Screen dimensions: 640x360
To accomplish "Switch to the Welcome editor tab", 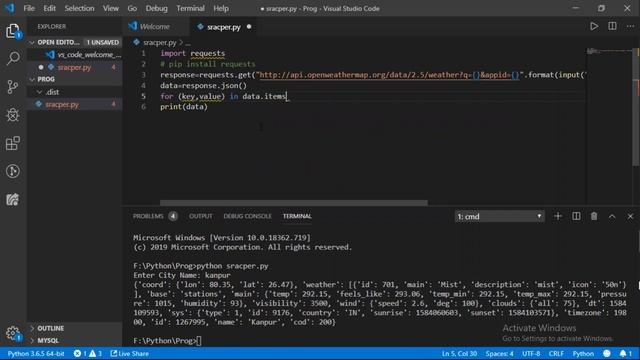I will point(155,27).
